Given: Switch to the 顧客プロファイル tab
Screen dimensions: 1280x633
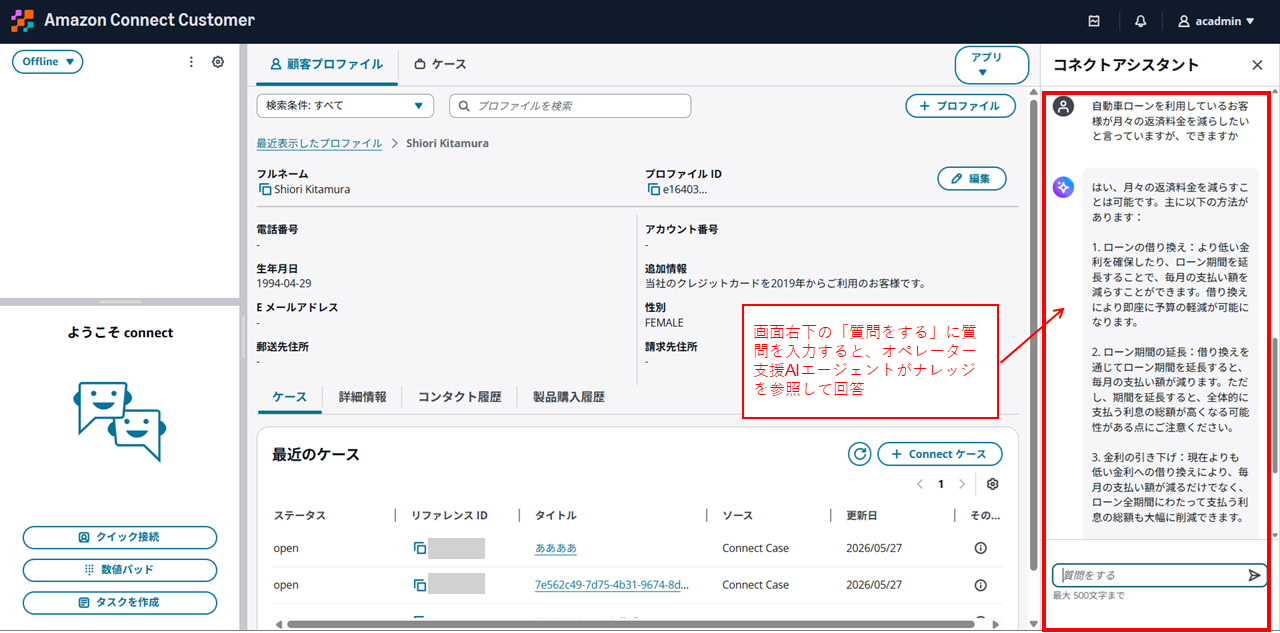Looking at the screenshot, I should pyautogui.click(x=326, y=64).
